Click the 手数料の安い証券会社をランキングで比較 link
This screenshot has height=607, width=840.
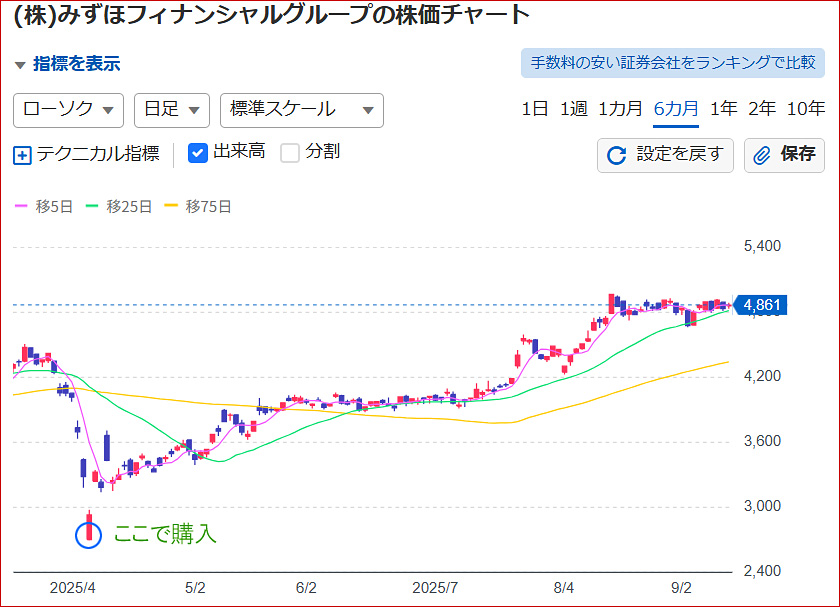point(674,61)
